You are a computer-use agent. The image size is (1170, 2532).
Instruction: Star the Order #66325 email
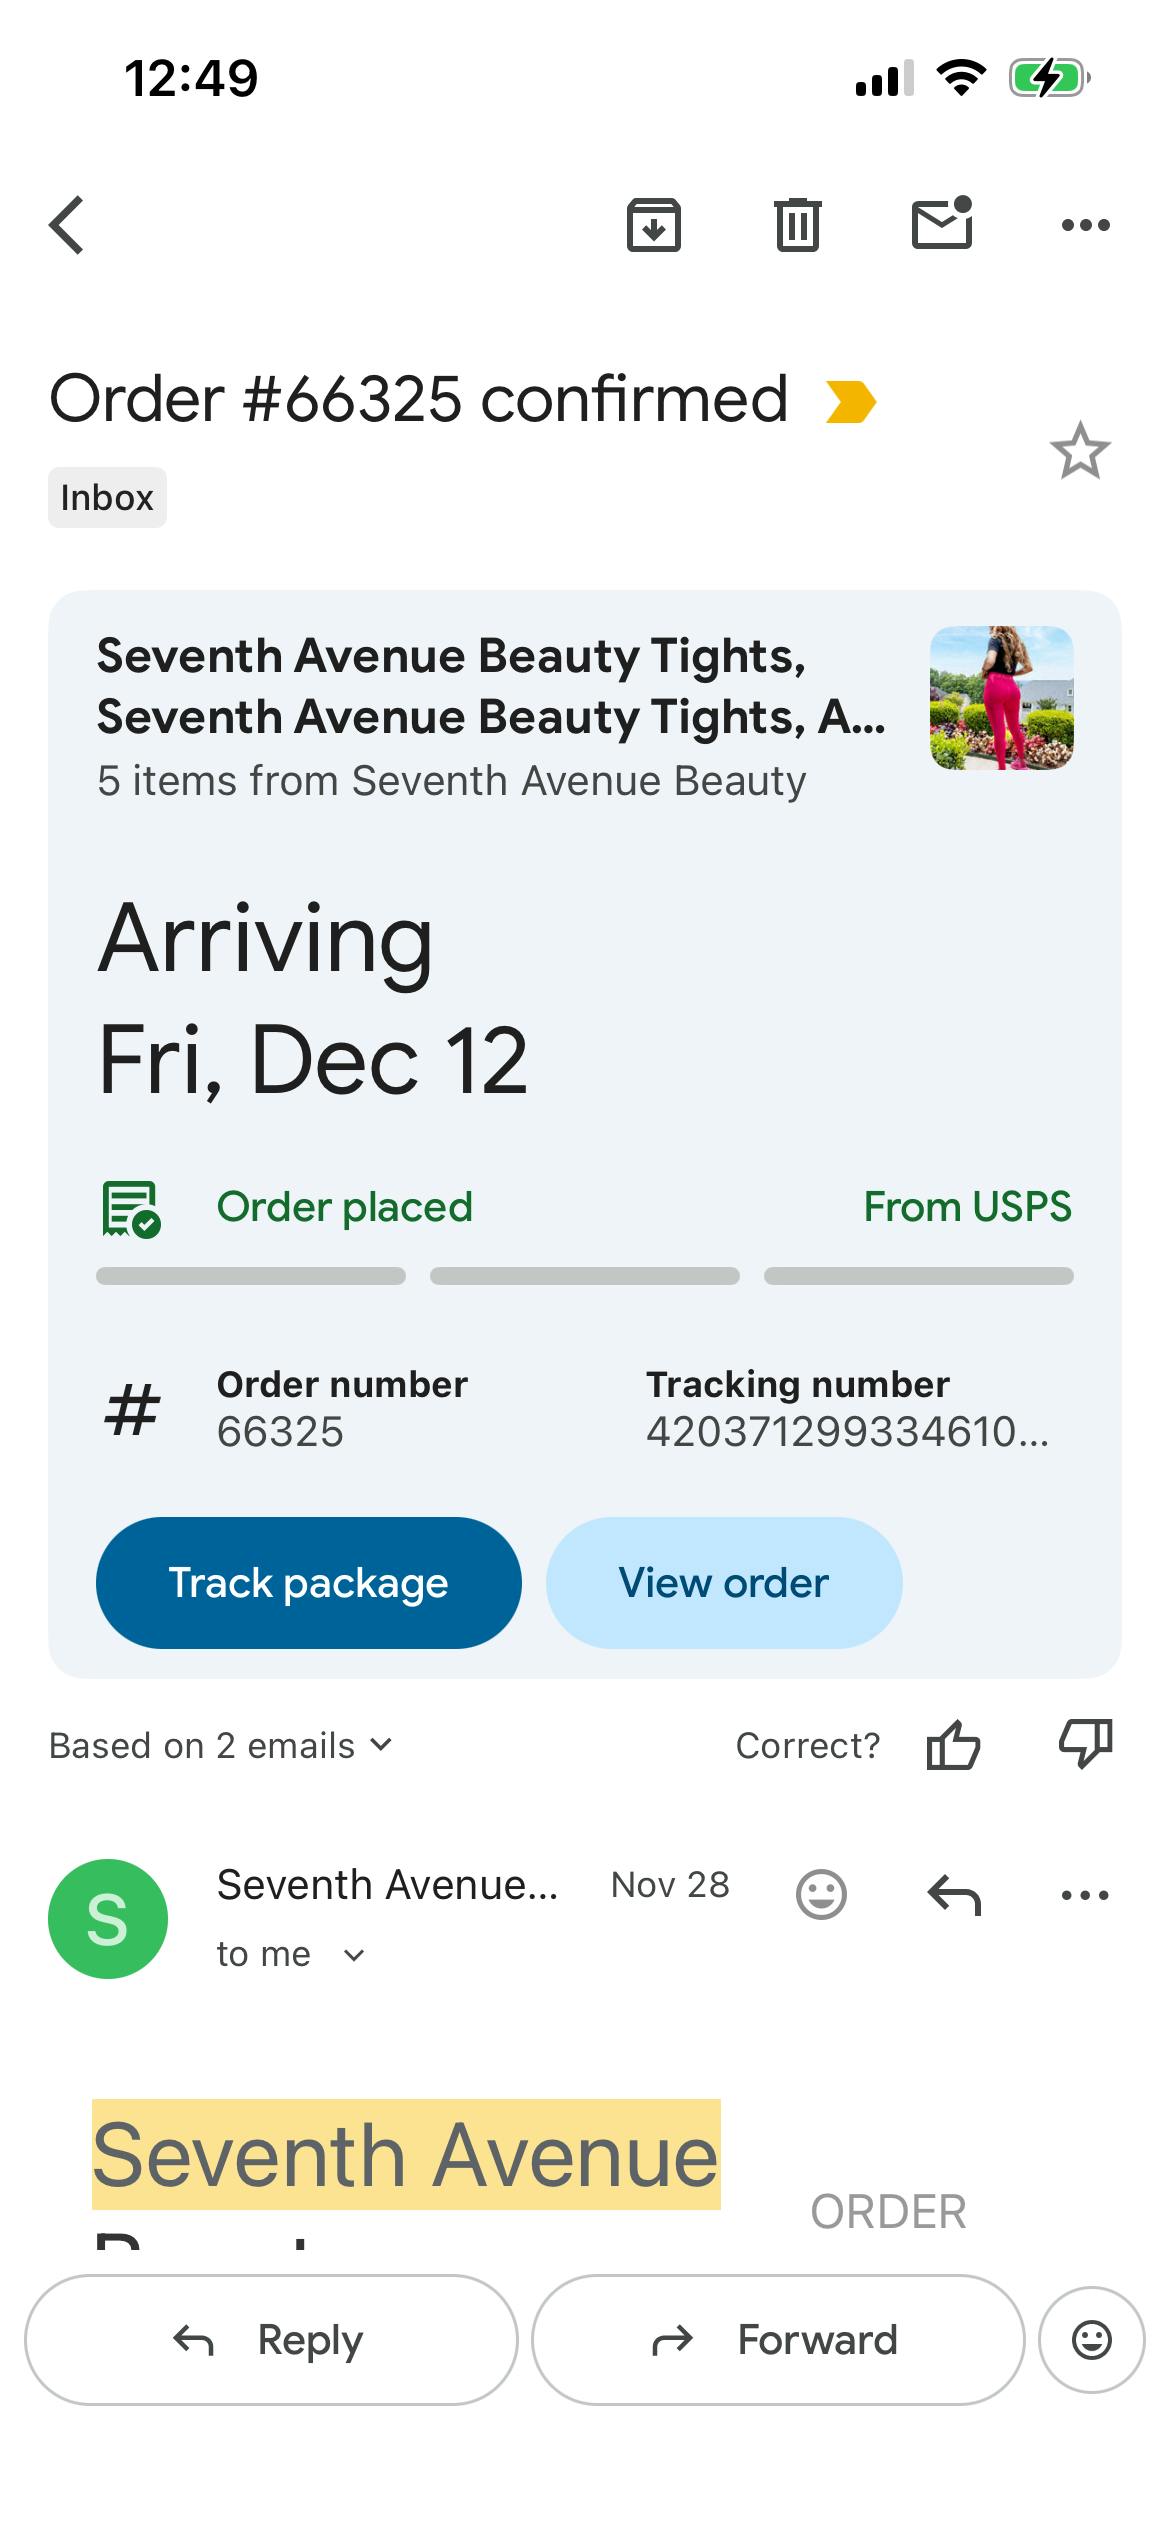tap(1080, 451)
